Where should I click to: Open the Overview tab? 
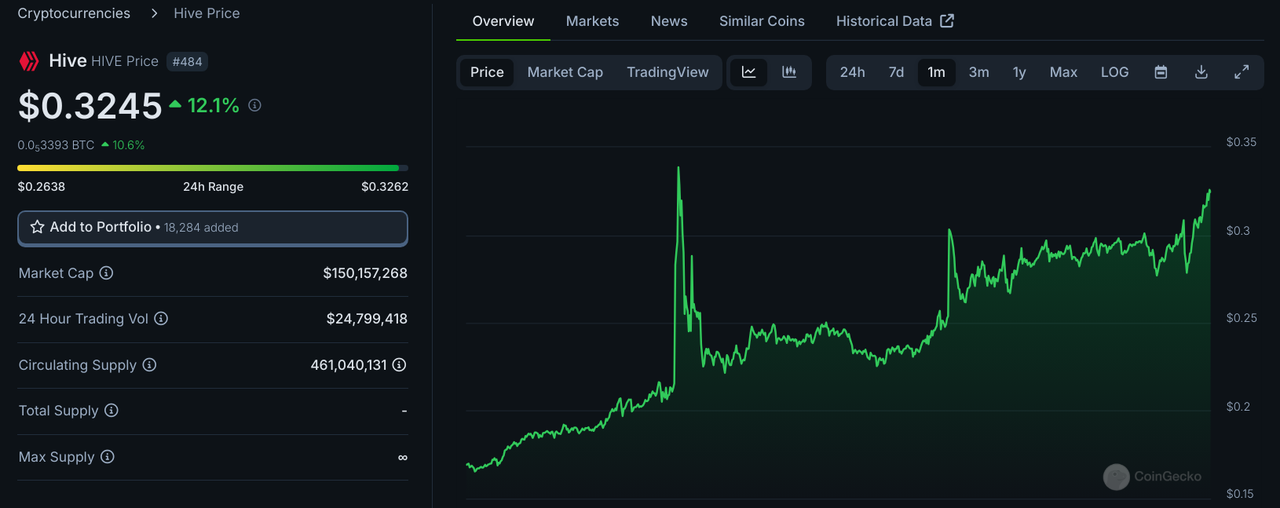(x=503, y=21)
